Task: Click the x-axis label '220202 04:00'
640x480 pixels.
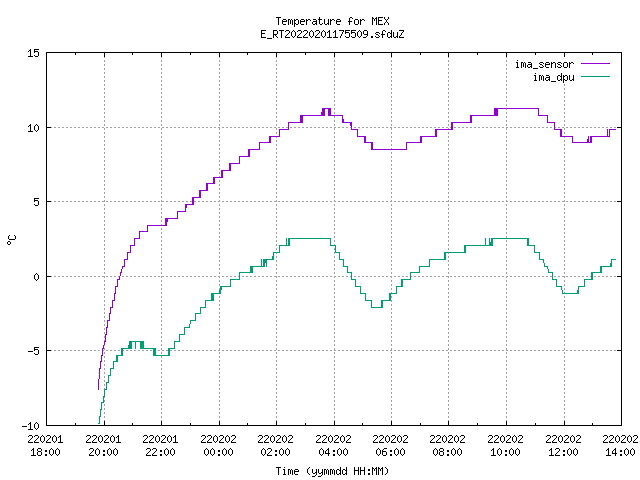Action: (333, 446)
